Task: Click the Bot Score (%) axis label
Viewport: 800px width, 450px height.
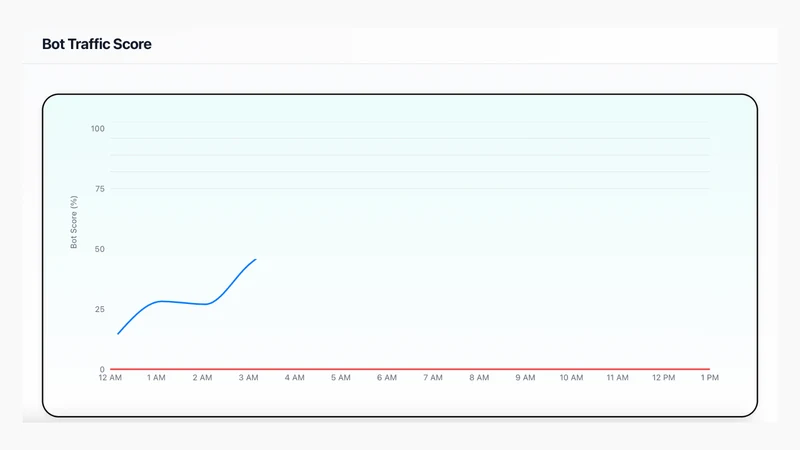Action: [74, 222]
